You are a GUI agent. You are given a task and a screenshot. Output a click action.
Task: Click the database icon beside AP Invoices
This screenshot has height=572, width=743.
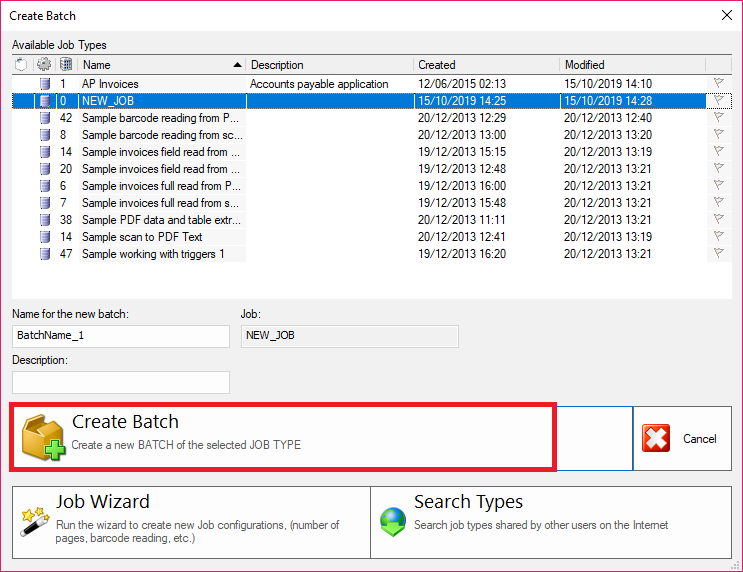coord(45,84)
